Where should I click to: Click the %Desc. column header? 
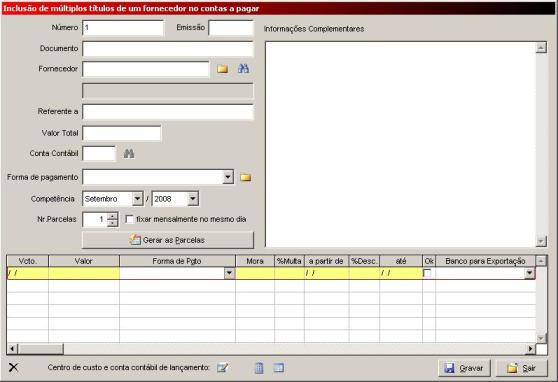tap(364, 261)
